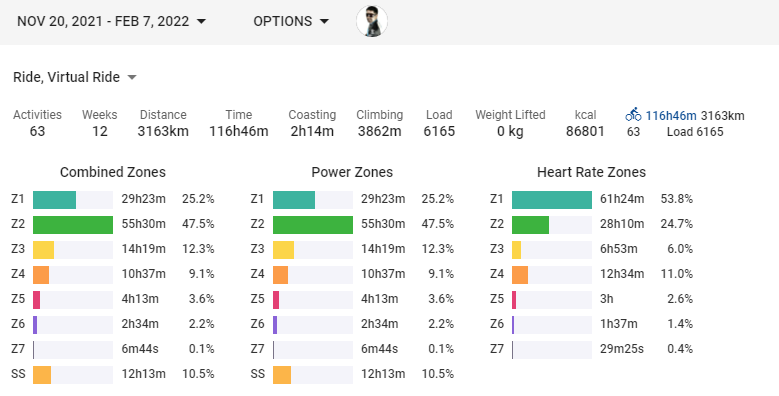
Task: Click the user profile avatar
Action: (x=372, y=21)
